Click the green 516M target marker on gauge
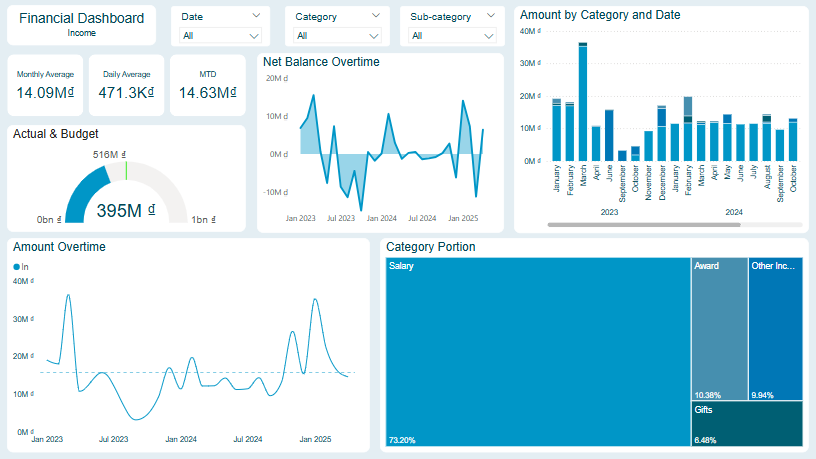816x459 pixels. [x=126, y=170]
